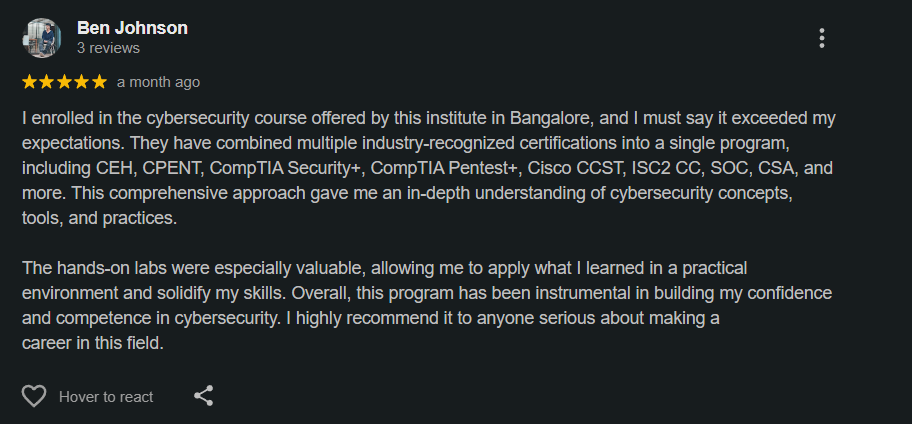Click the second gold rating star
The width and height of the screenshot is (912, 424).
pos(46,81)
